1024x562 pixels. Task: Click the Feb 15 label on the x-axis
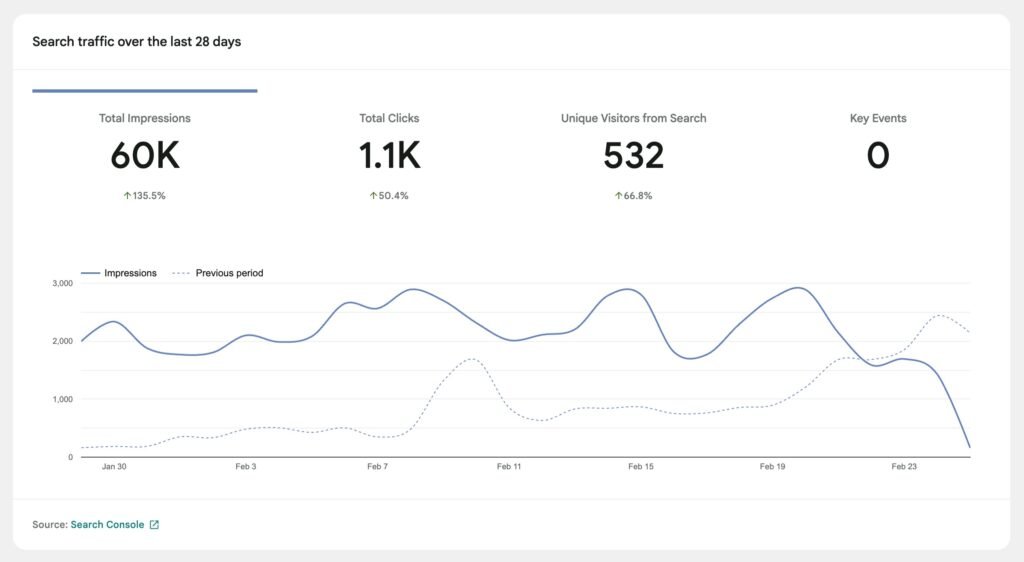coord(640,467)
